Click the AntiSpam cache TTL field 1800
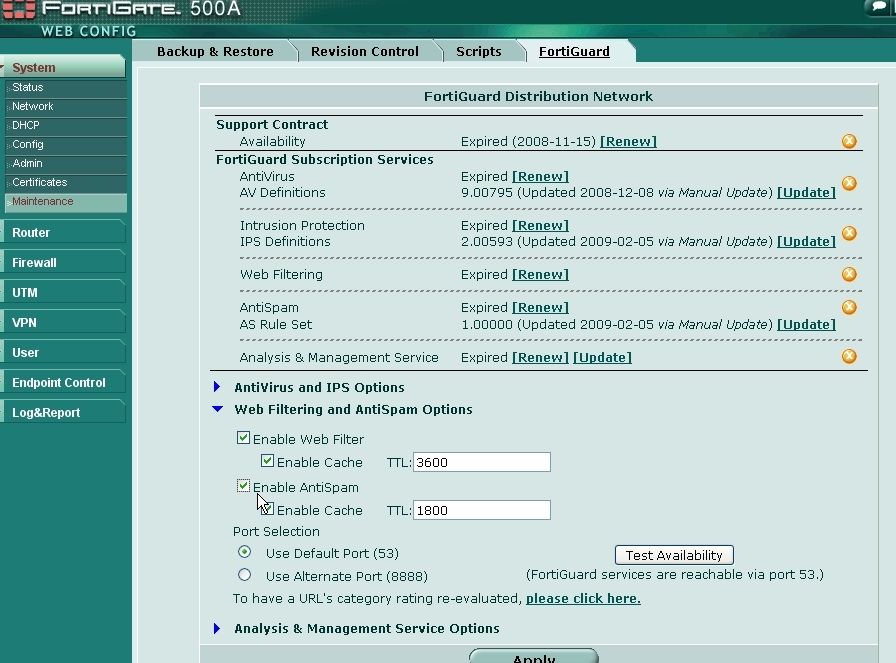896x663 pixels. pos(482,510)
